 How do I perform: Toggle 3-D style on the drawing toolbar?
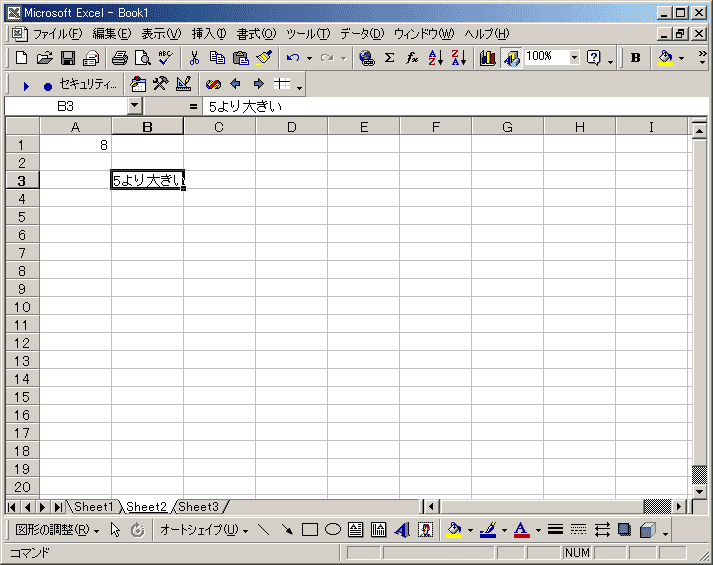coord(647,530)
